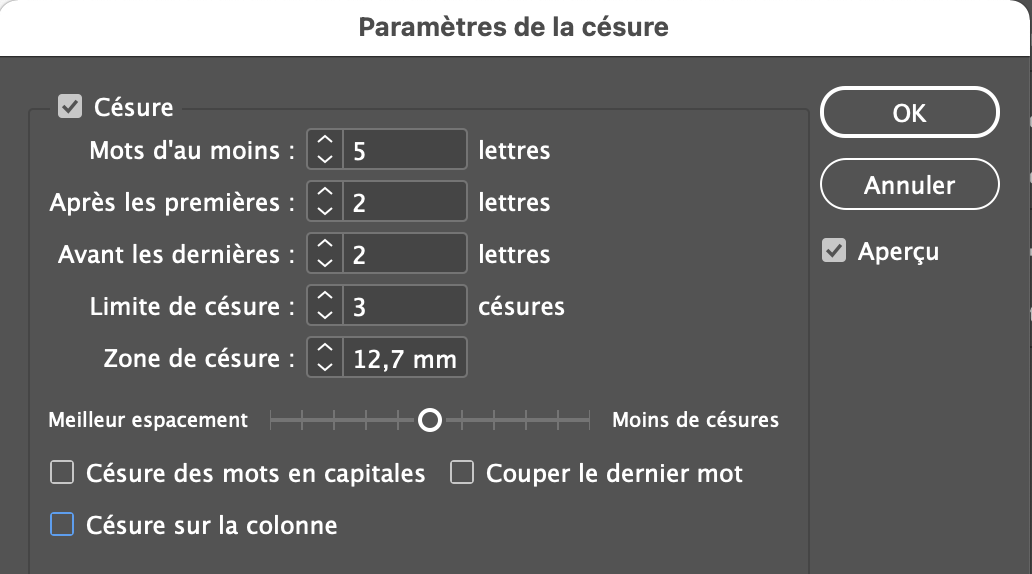
Task: Click OK to confirm hyphenation settings
Action: pyautogui.click(x=909, y=113)
